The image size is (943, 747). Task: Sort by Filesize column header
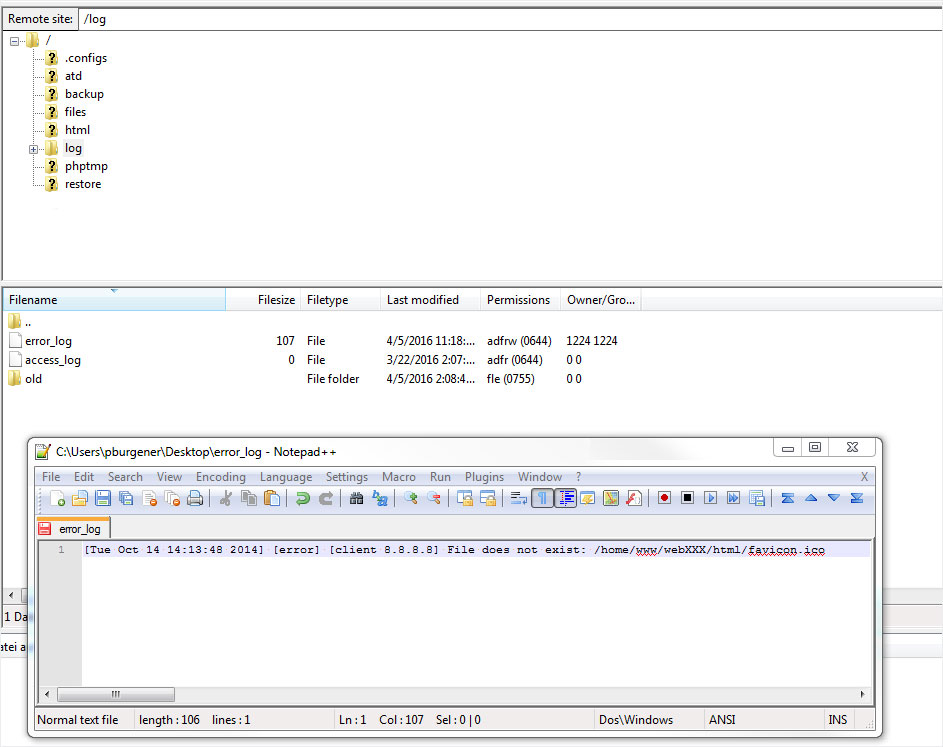click(x=263, y=300)
